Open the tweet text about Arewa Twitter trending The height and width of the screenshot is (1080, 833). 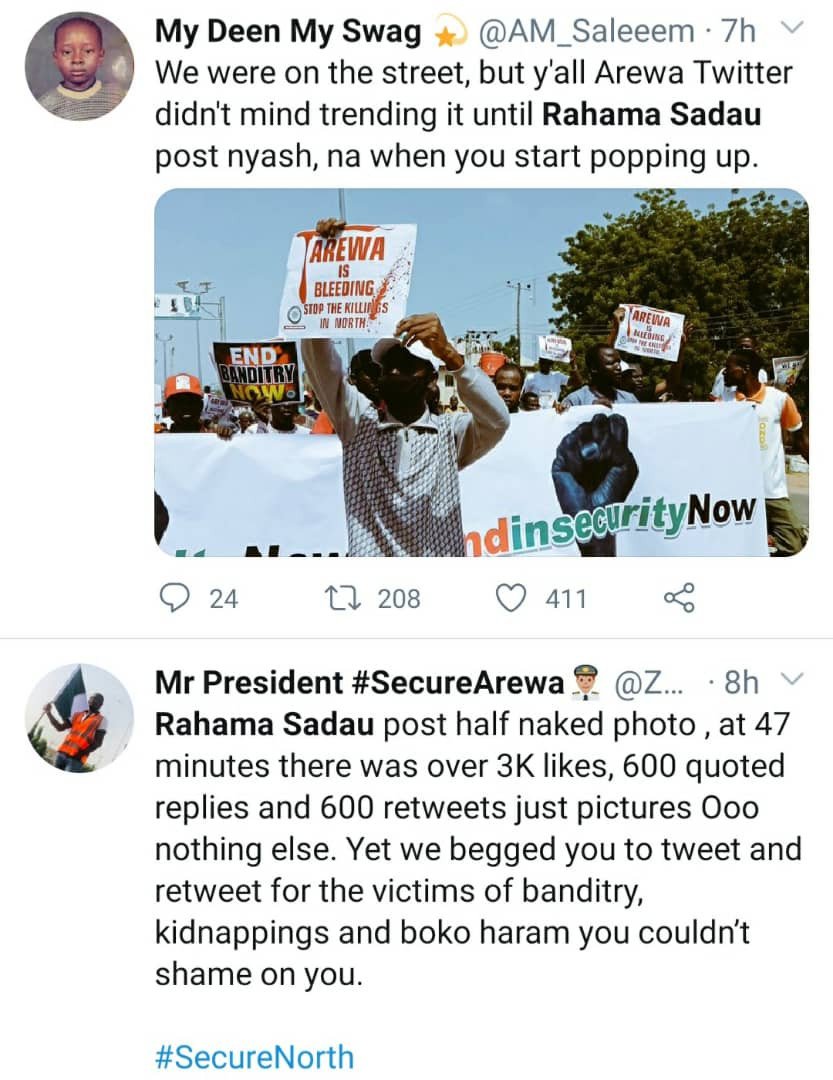tap(473, 114)
